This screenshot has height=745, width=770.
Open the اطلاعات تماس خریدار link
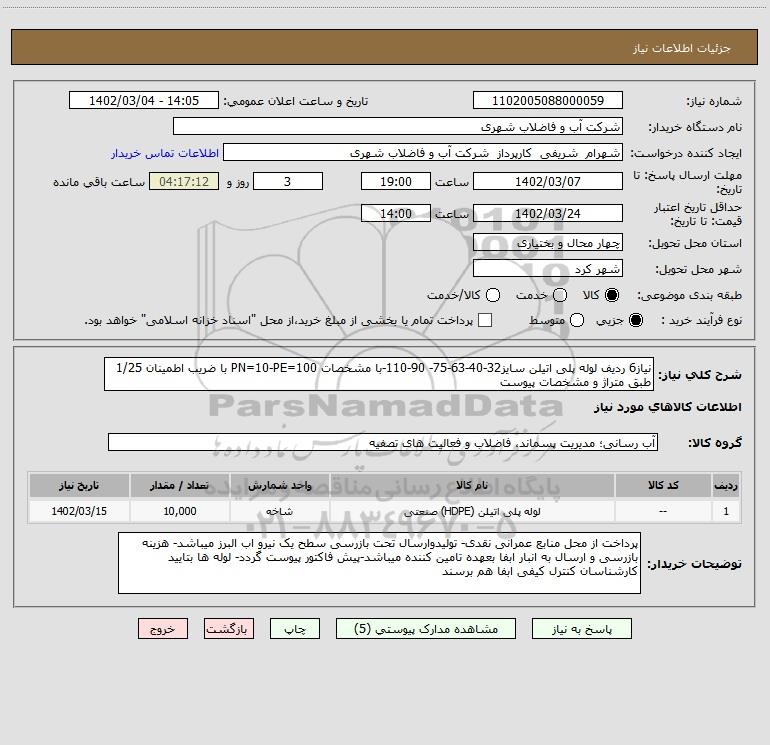point(165,153)
